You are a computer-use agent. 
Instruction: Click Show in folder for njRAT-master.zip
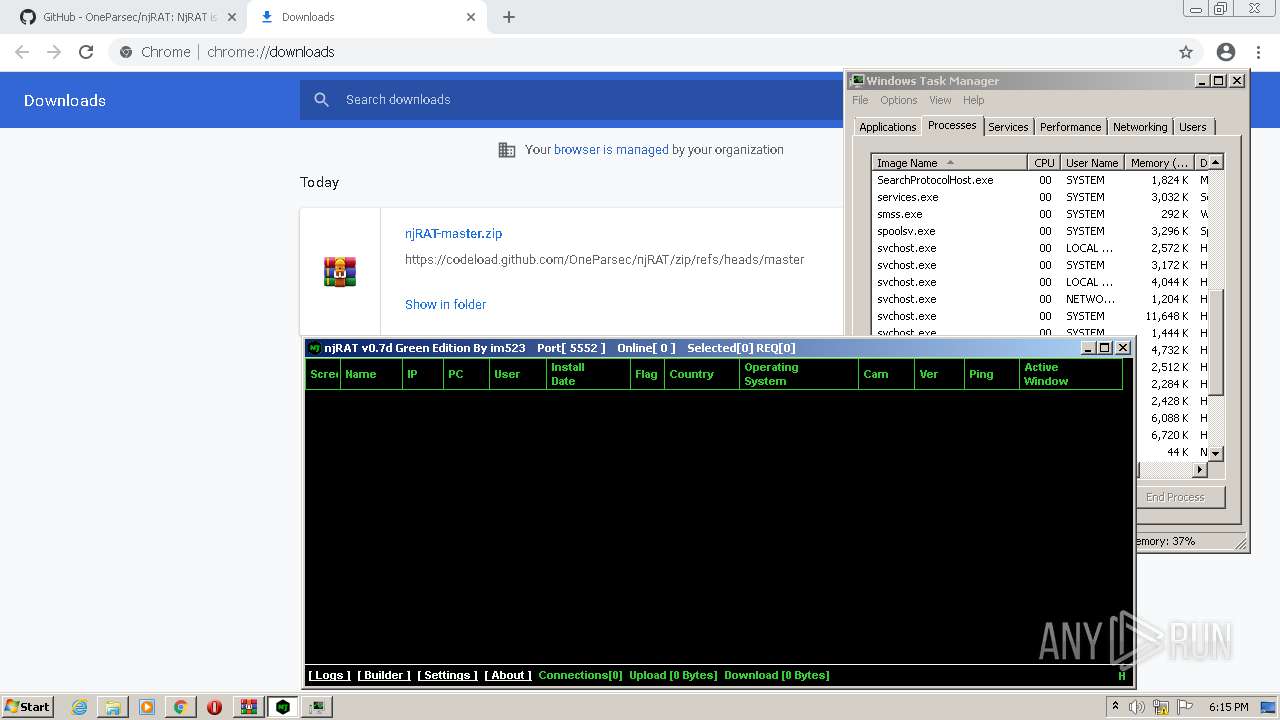click(445, 304)
